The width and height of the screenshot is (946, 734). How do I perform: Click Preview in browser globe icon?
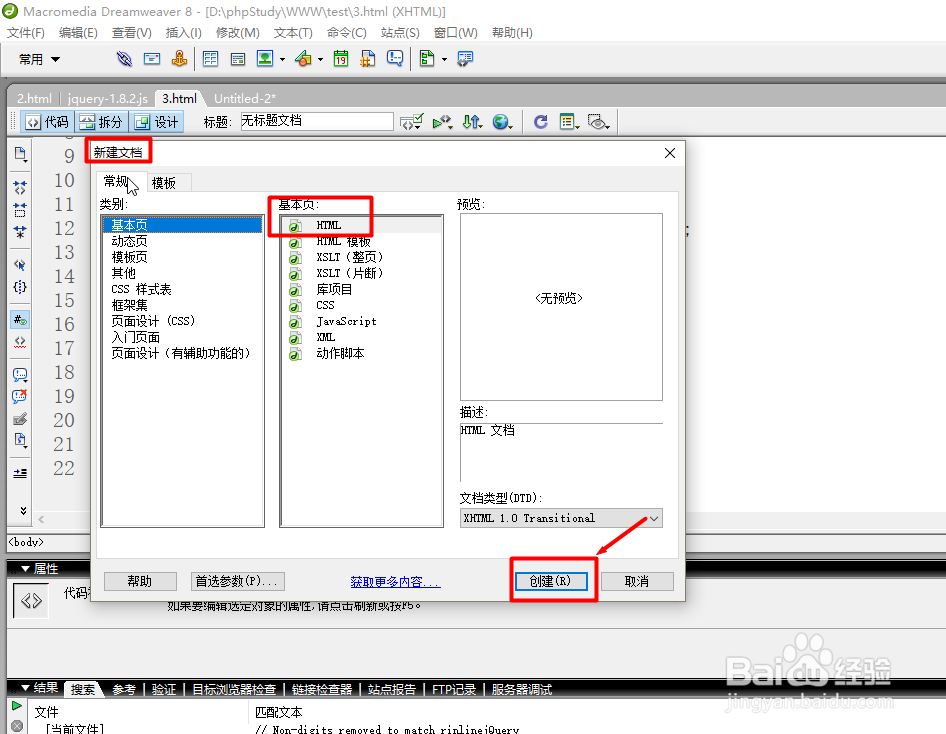click(501, 122)
